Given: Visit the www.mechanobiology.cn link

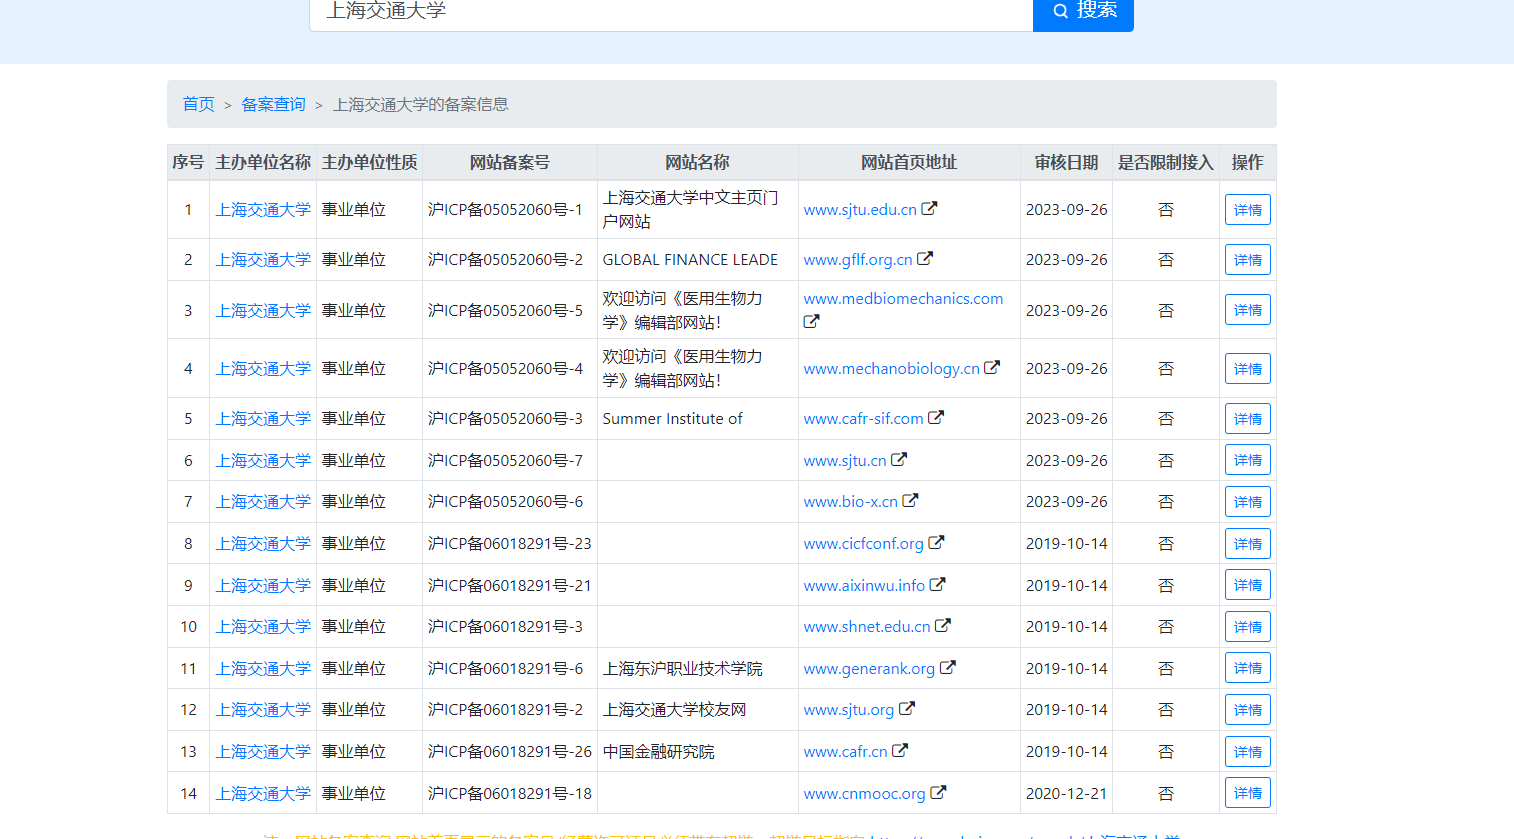Looking at the screenshot, I should click(x=892, y=369).
